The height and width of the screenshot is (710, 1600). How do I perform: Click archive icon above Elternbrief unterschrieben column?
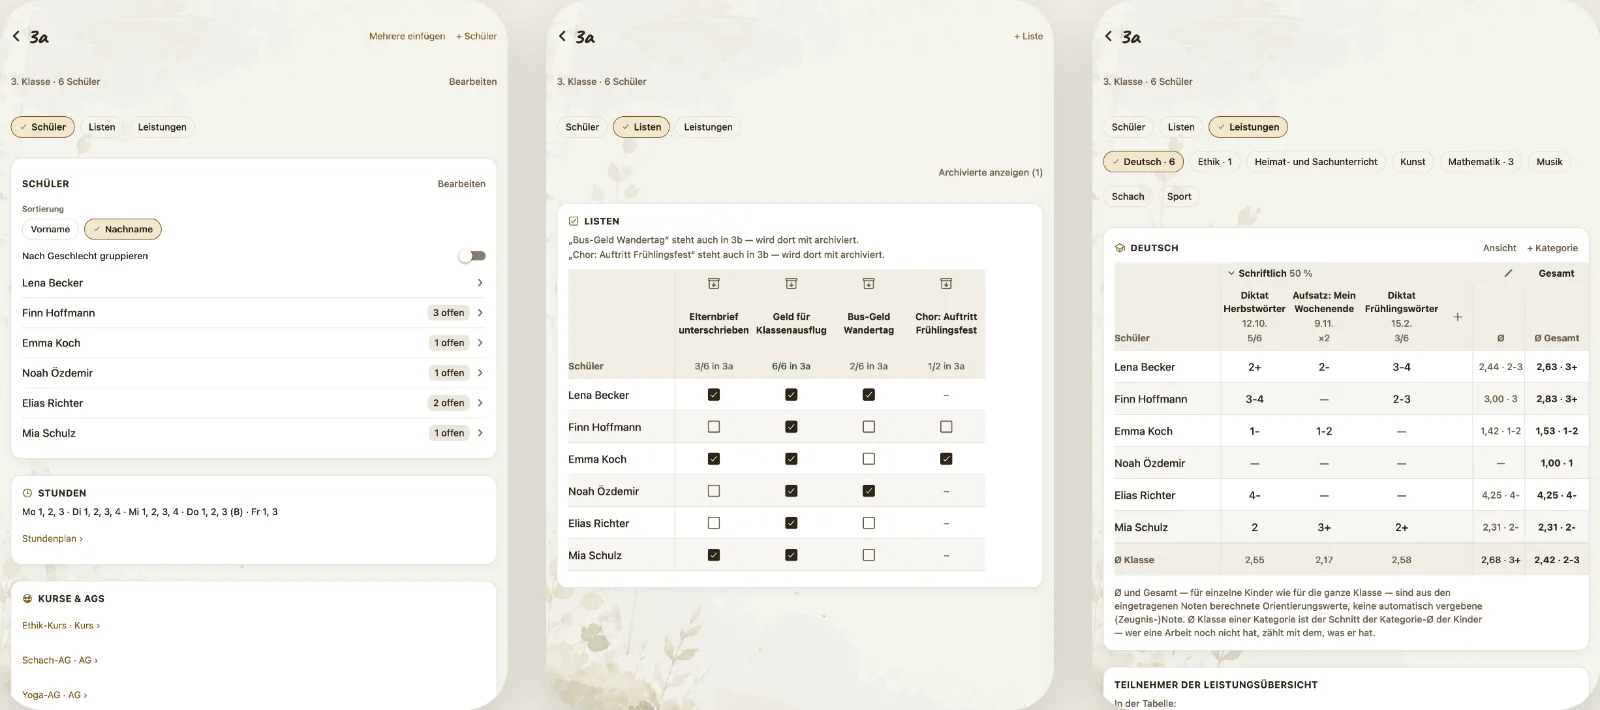(714, 284)
